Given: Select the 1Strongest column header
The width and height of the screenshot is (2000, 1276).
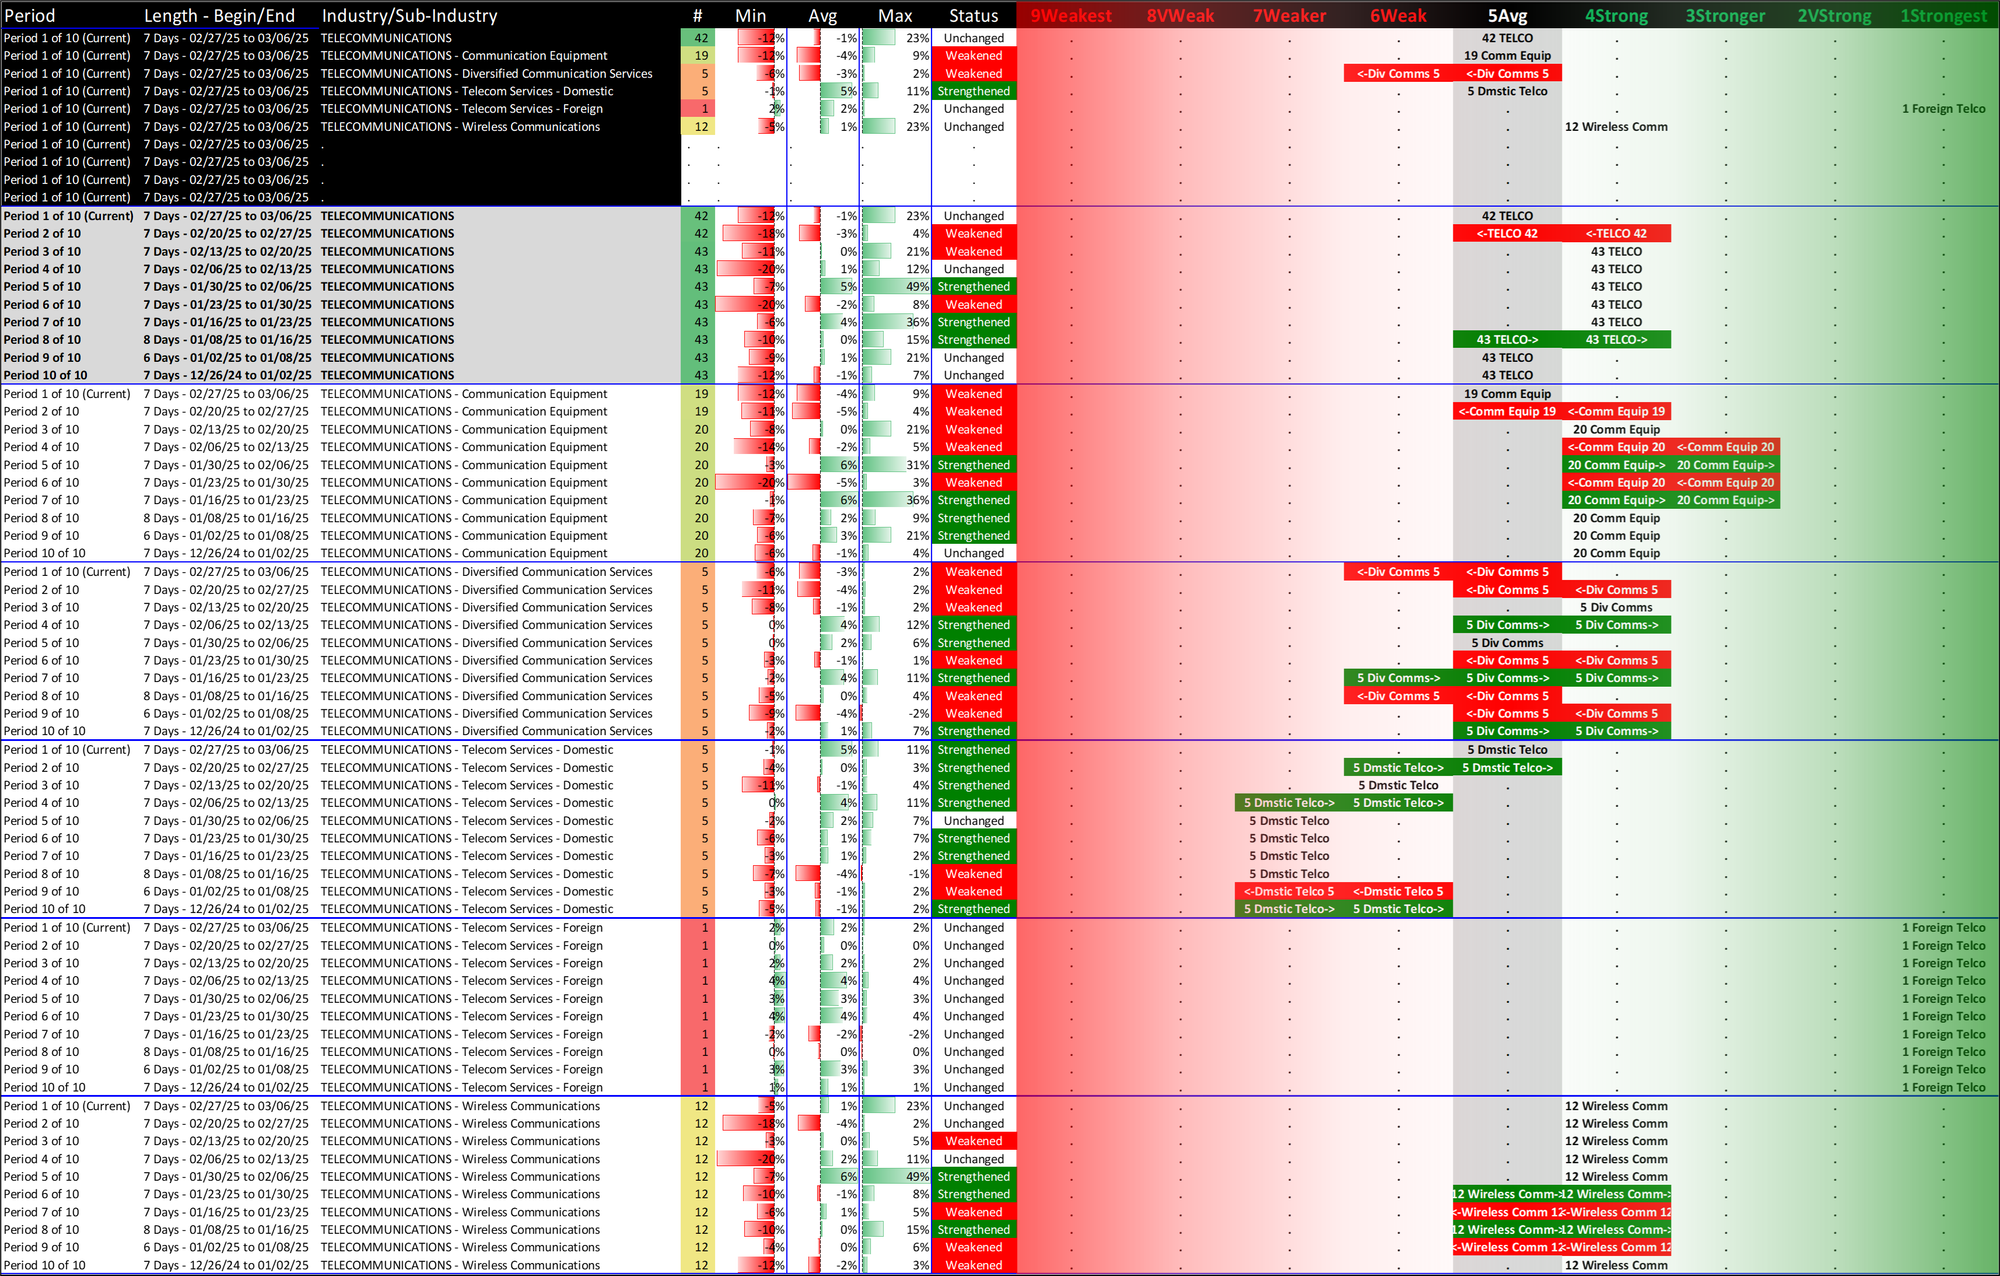Looking at the screenshot, I should coord(1943,16).
